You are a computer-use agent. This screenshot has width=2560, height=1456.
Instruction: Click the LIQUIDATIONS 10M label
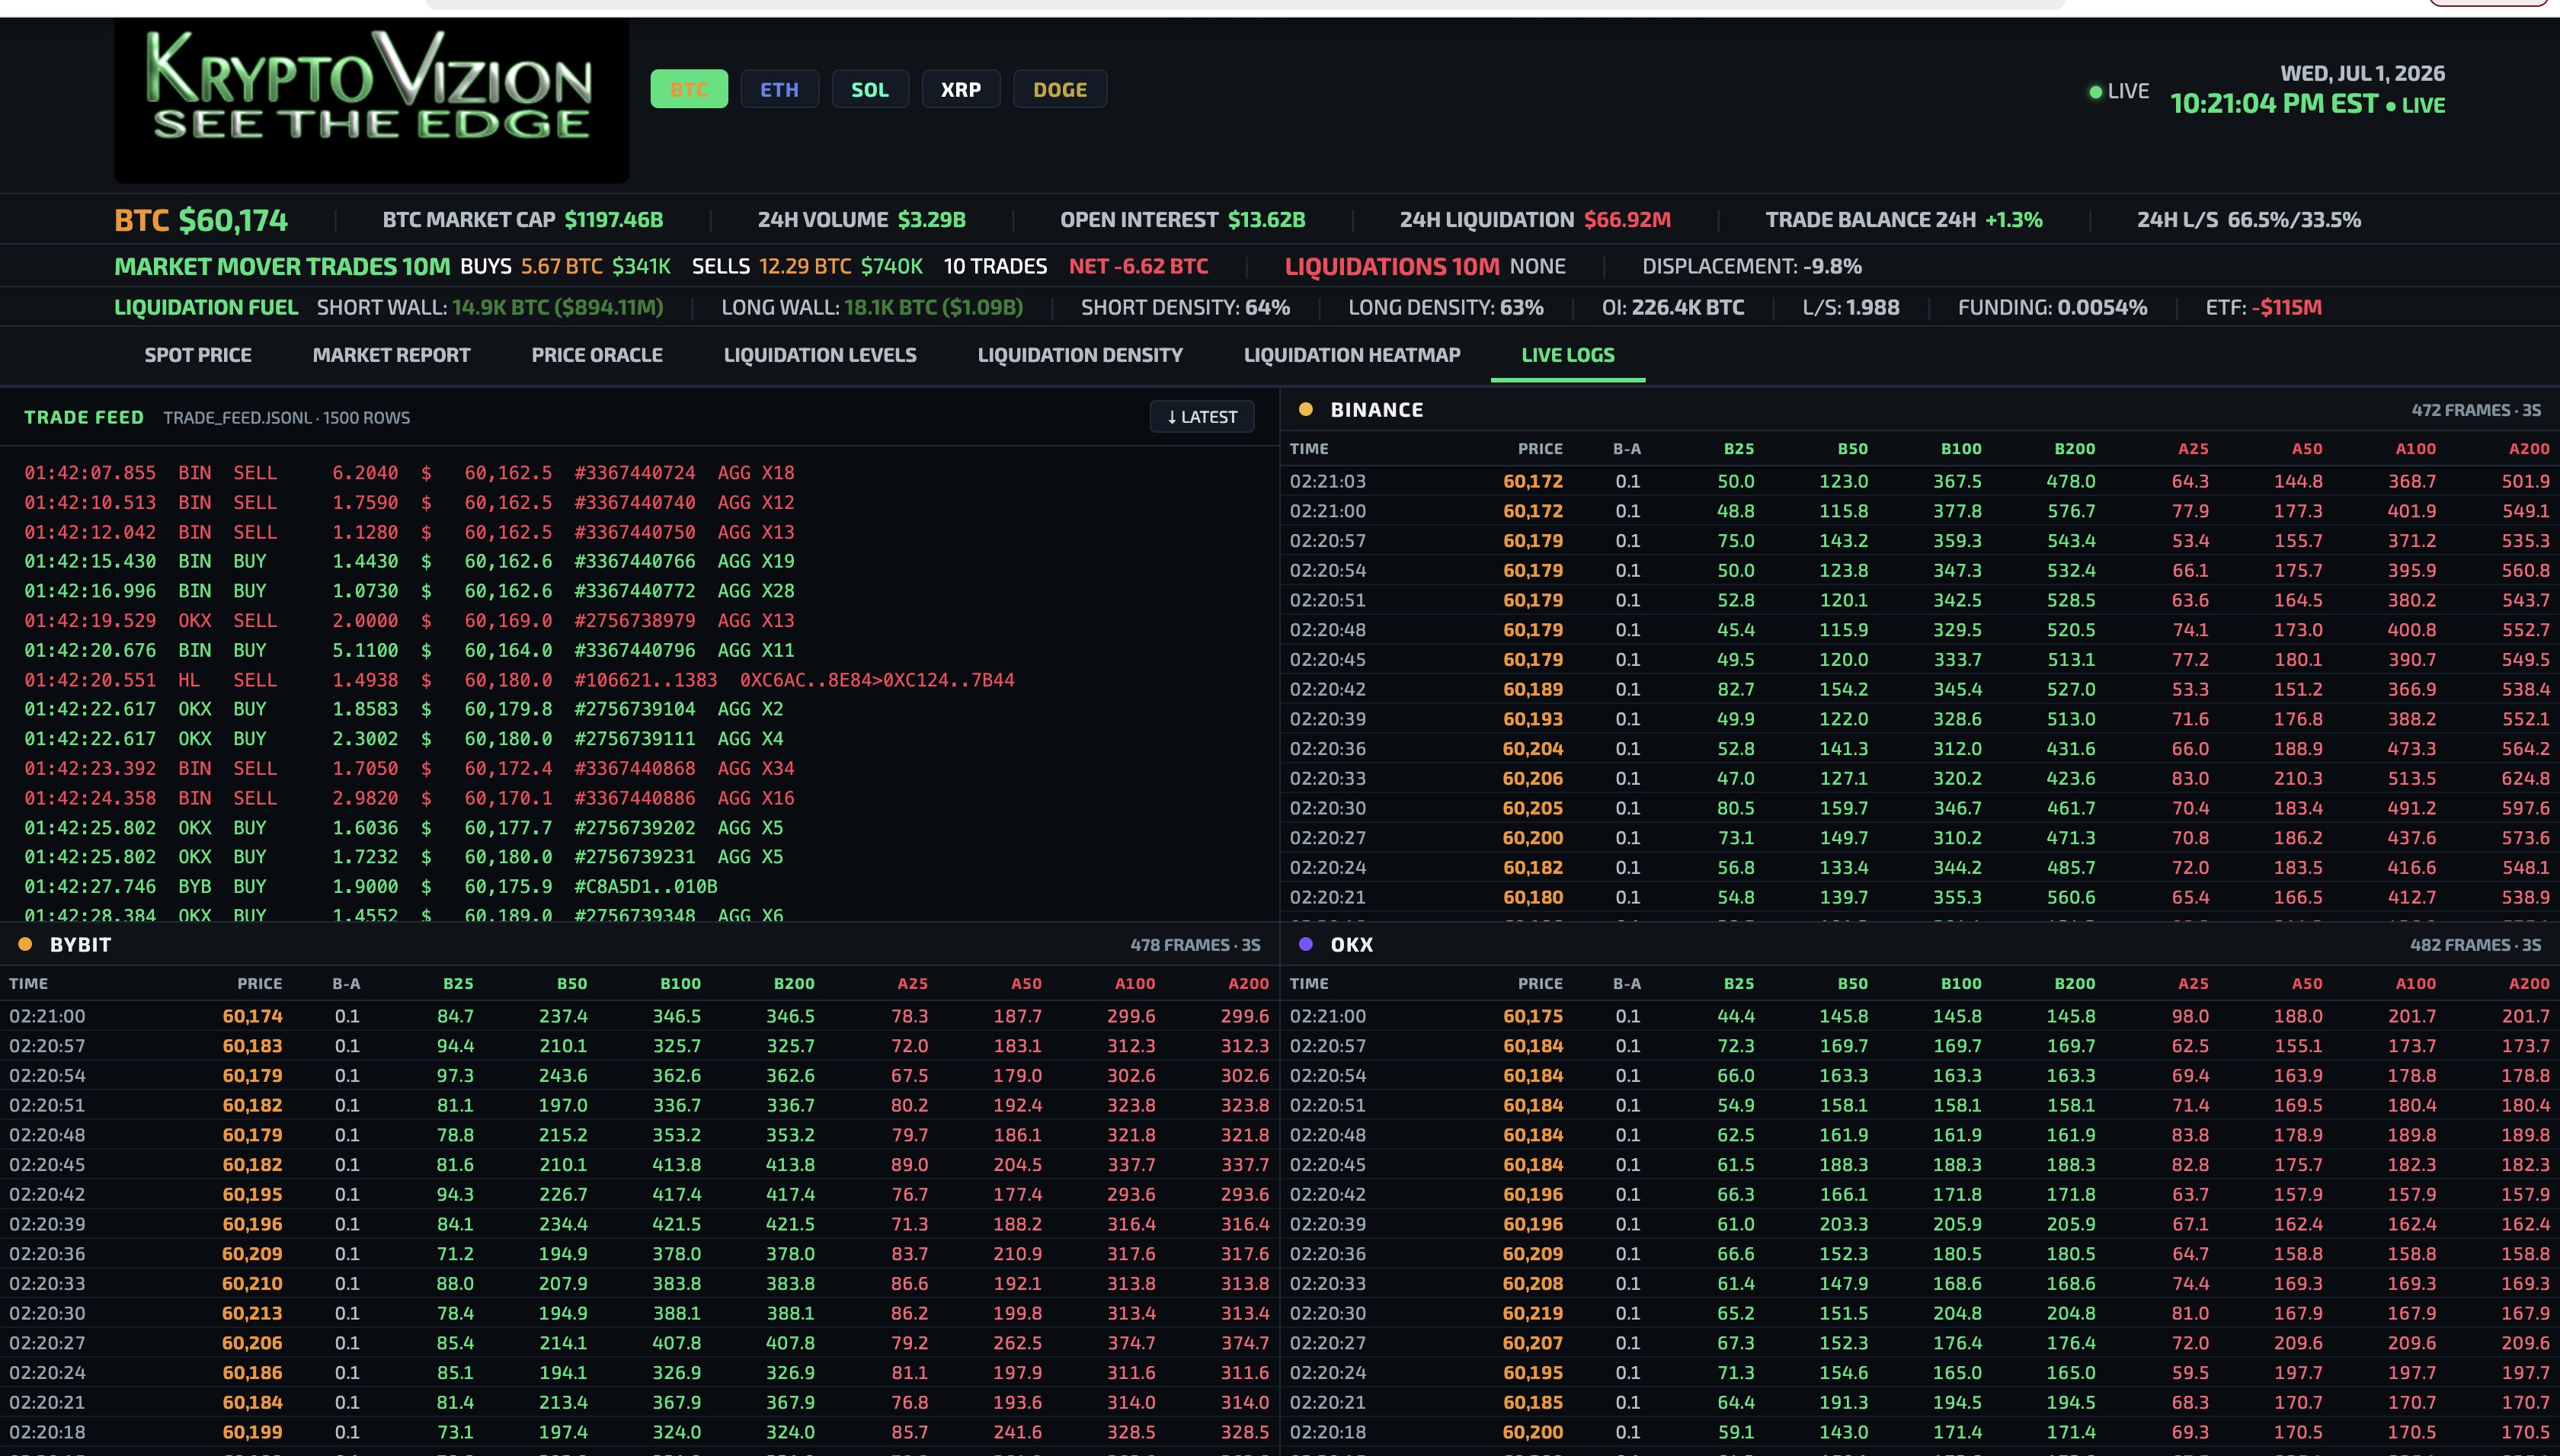coord(1392,267)
